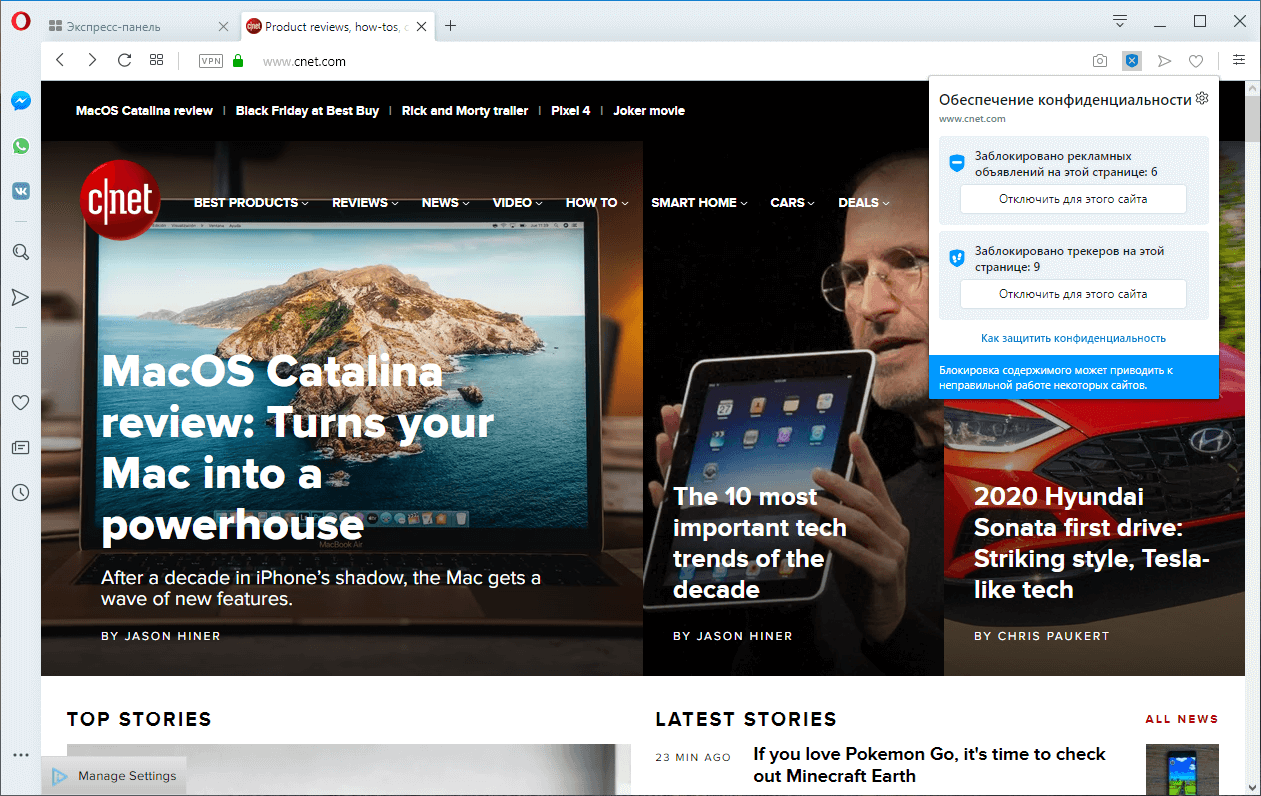This screenshot has height=796, width=1261.
Task: Open tab menu icon in title bar
Action: tap(1120, 21)
